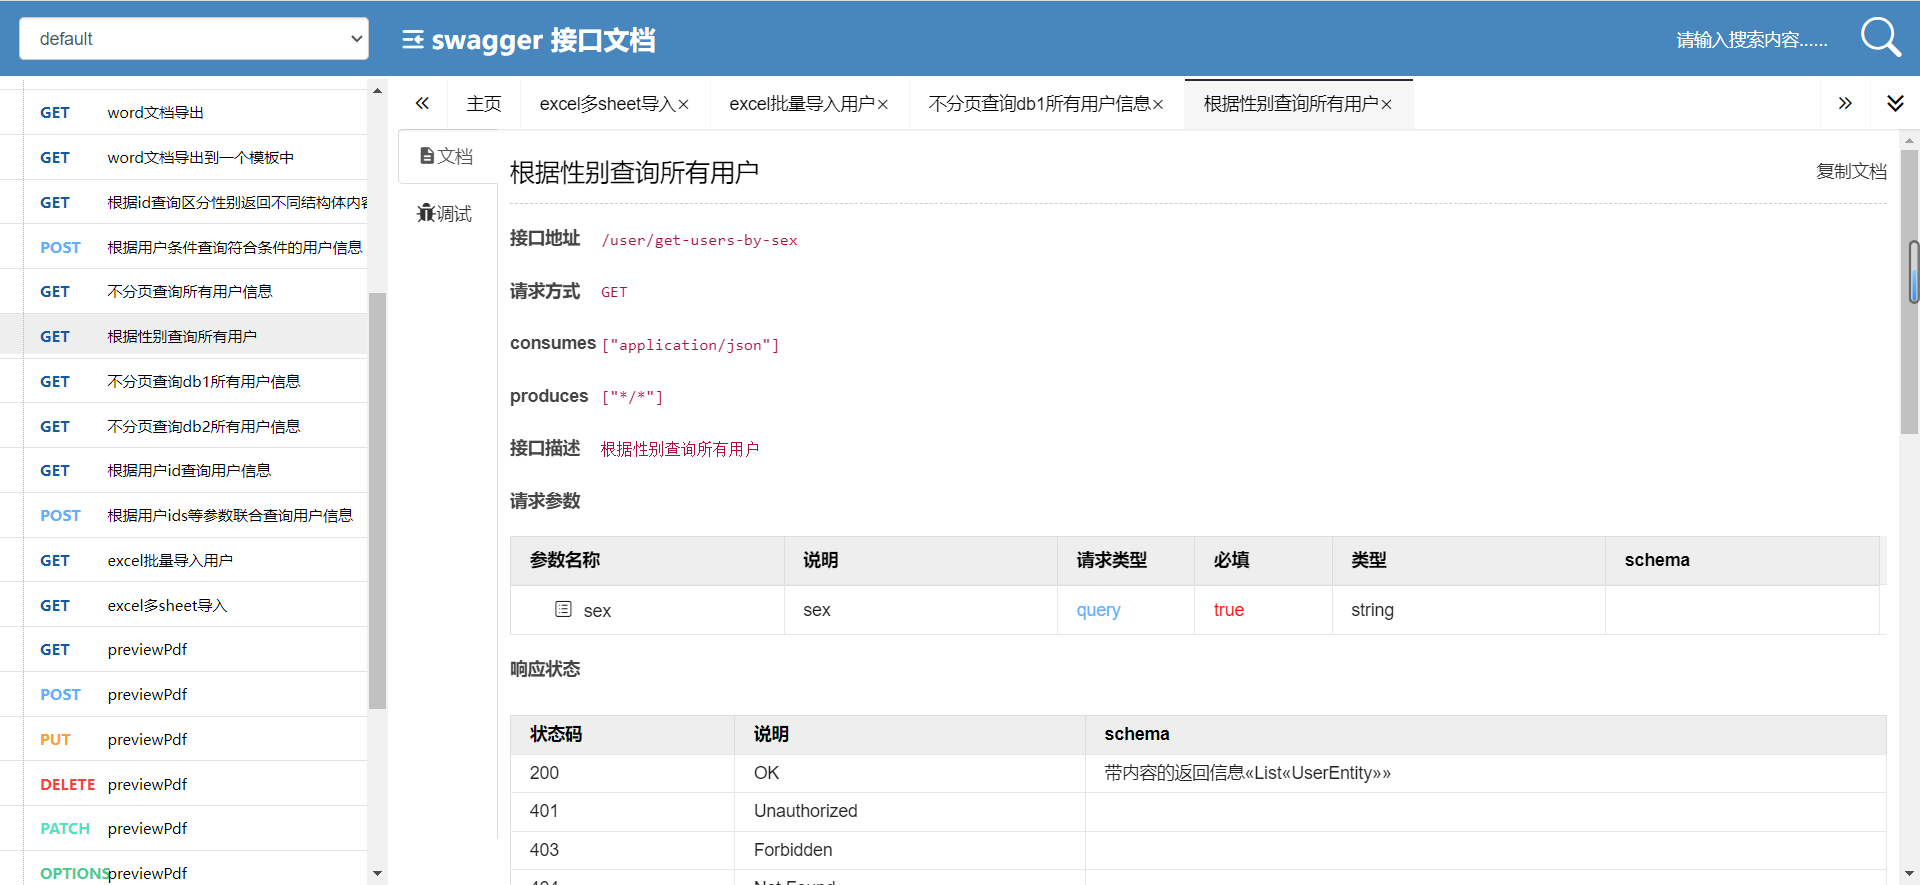
Task: Open POST 根据用户条件查询符合条件的用户信息 entry
Action: [184, 247]
